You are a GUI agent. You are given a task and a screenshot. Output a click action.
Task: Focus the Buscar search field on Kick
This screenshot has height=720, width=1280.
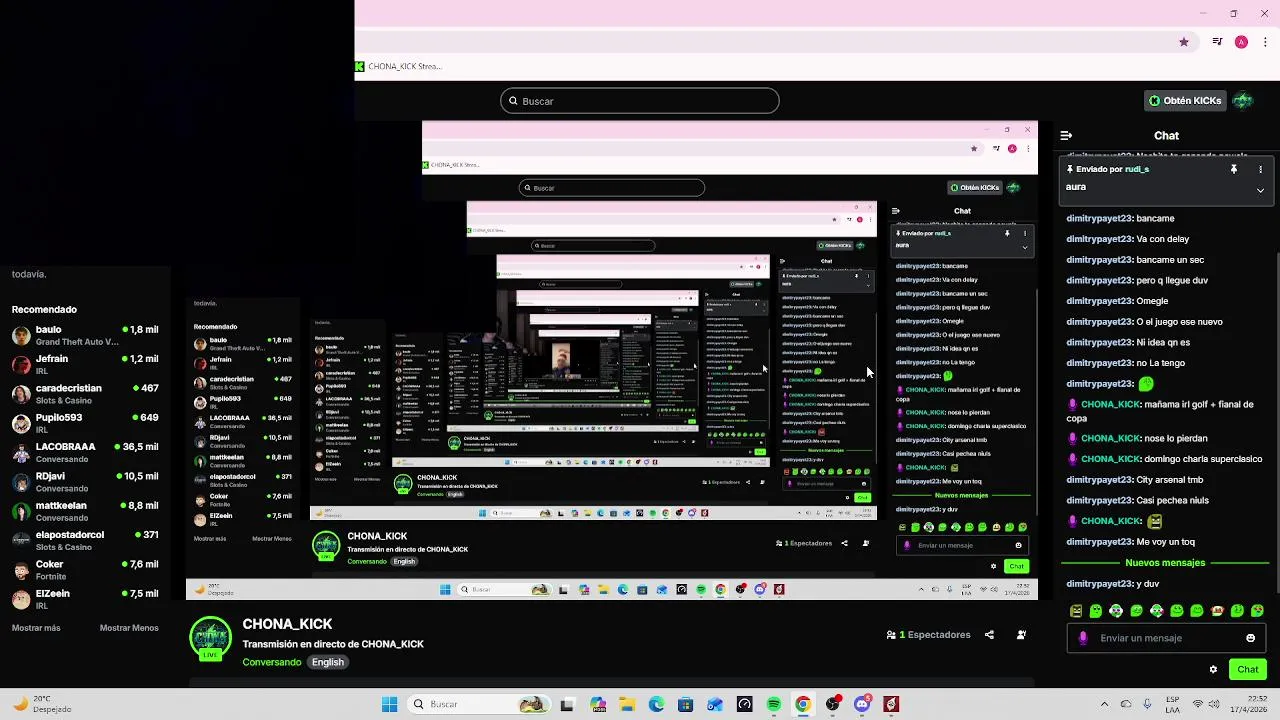[640, 101]
